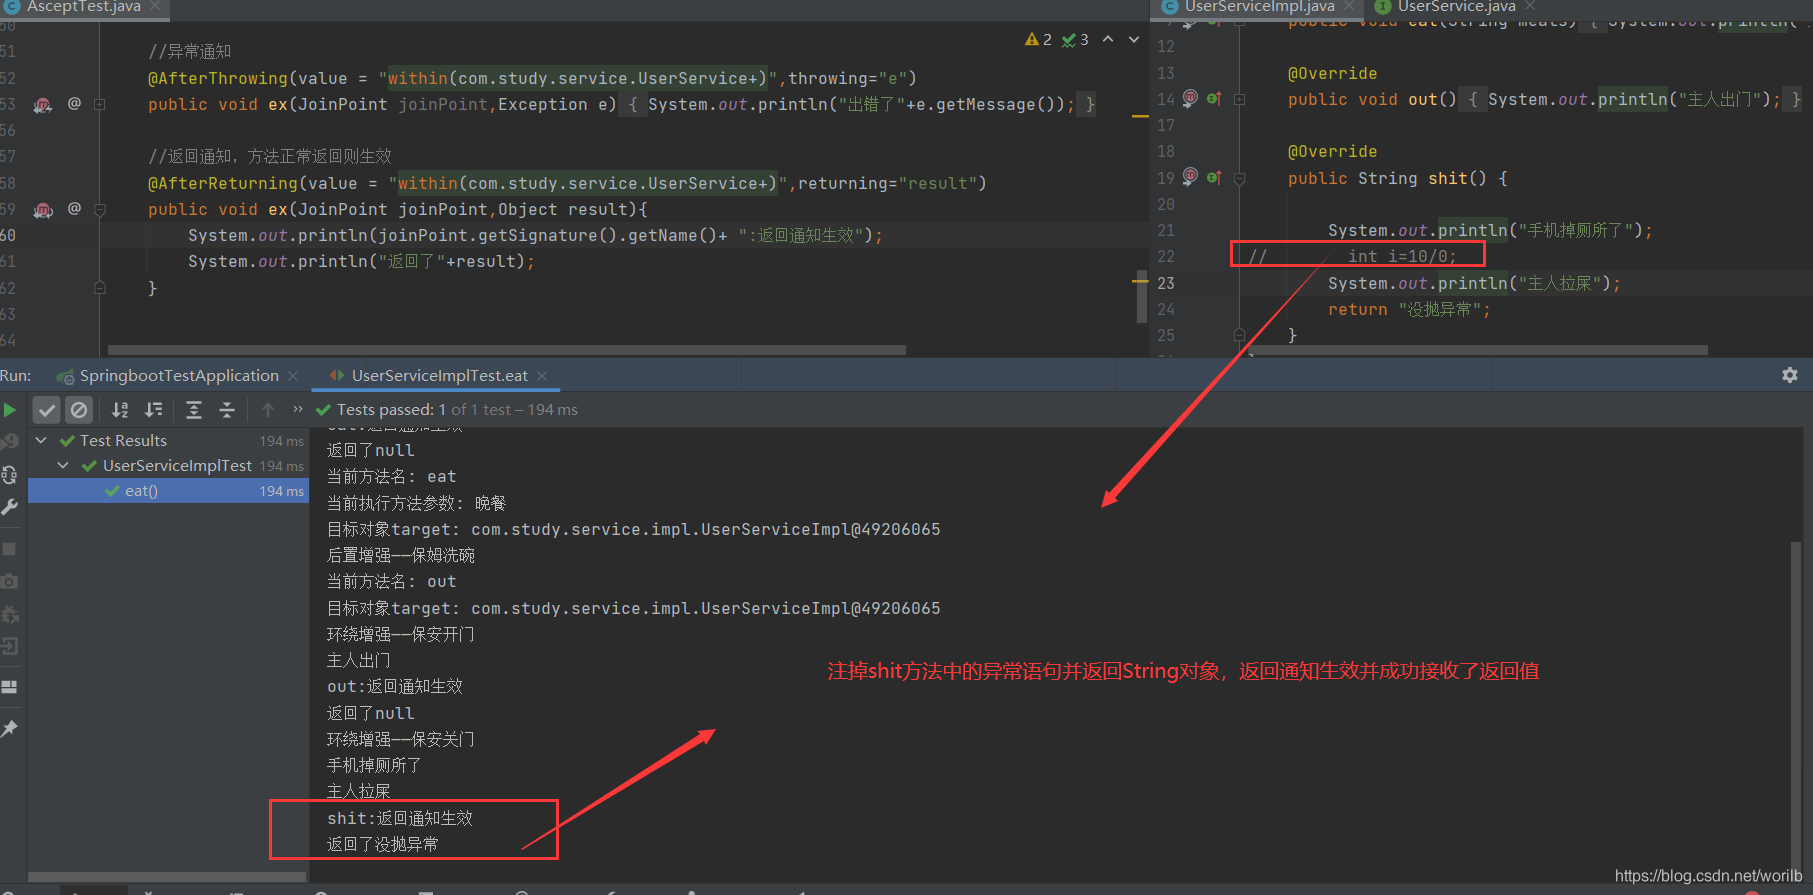1813x895 pixels.
Task: Show more test toolbar actions chevron
Action: [x=297, y=409]
